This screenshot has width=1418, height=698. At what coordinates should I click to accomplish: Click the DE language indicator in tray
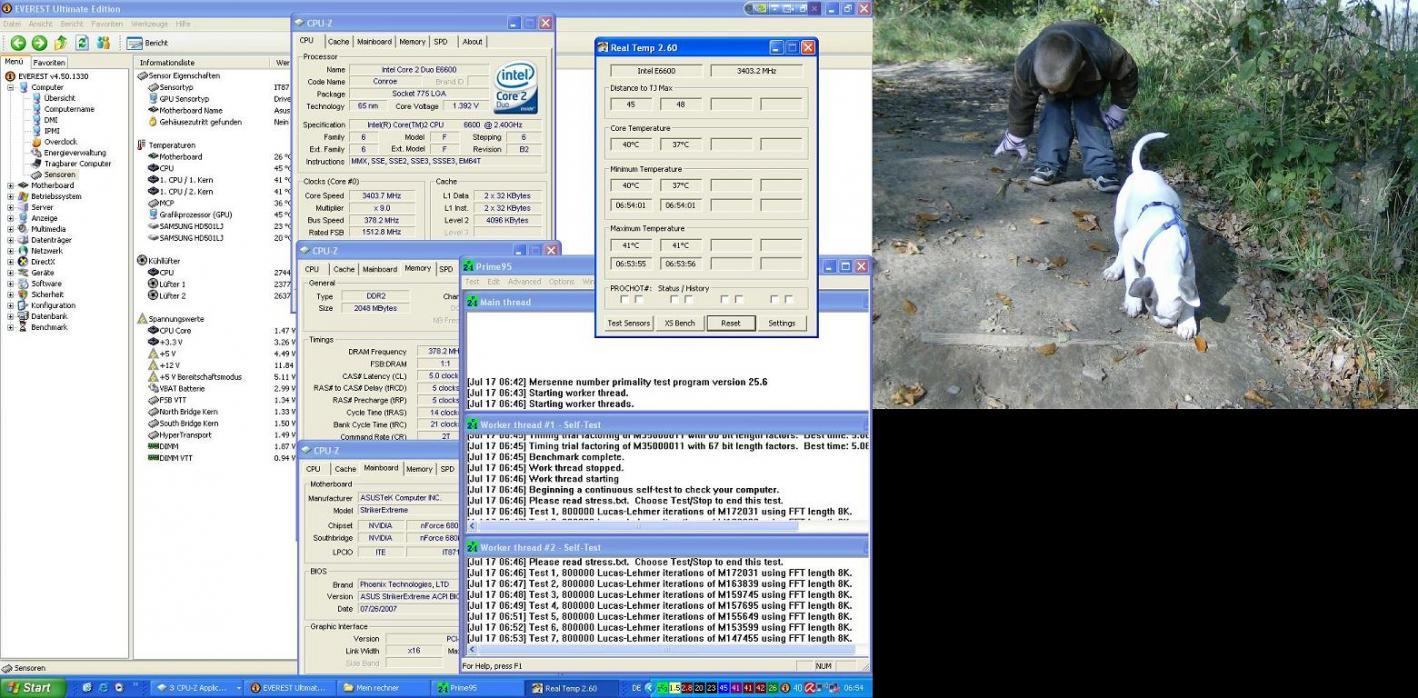pos(636,688)
